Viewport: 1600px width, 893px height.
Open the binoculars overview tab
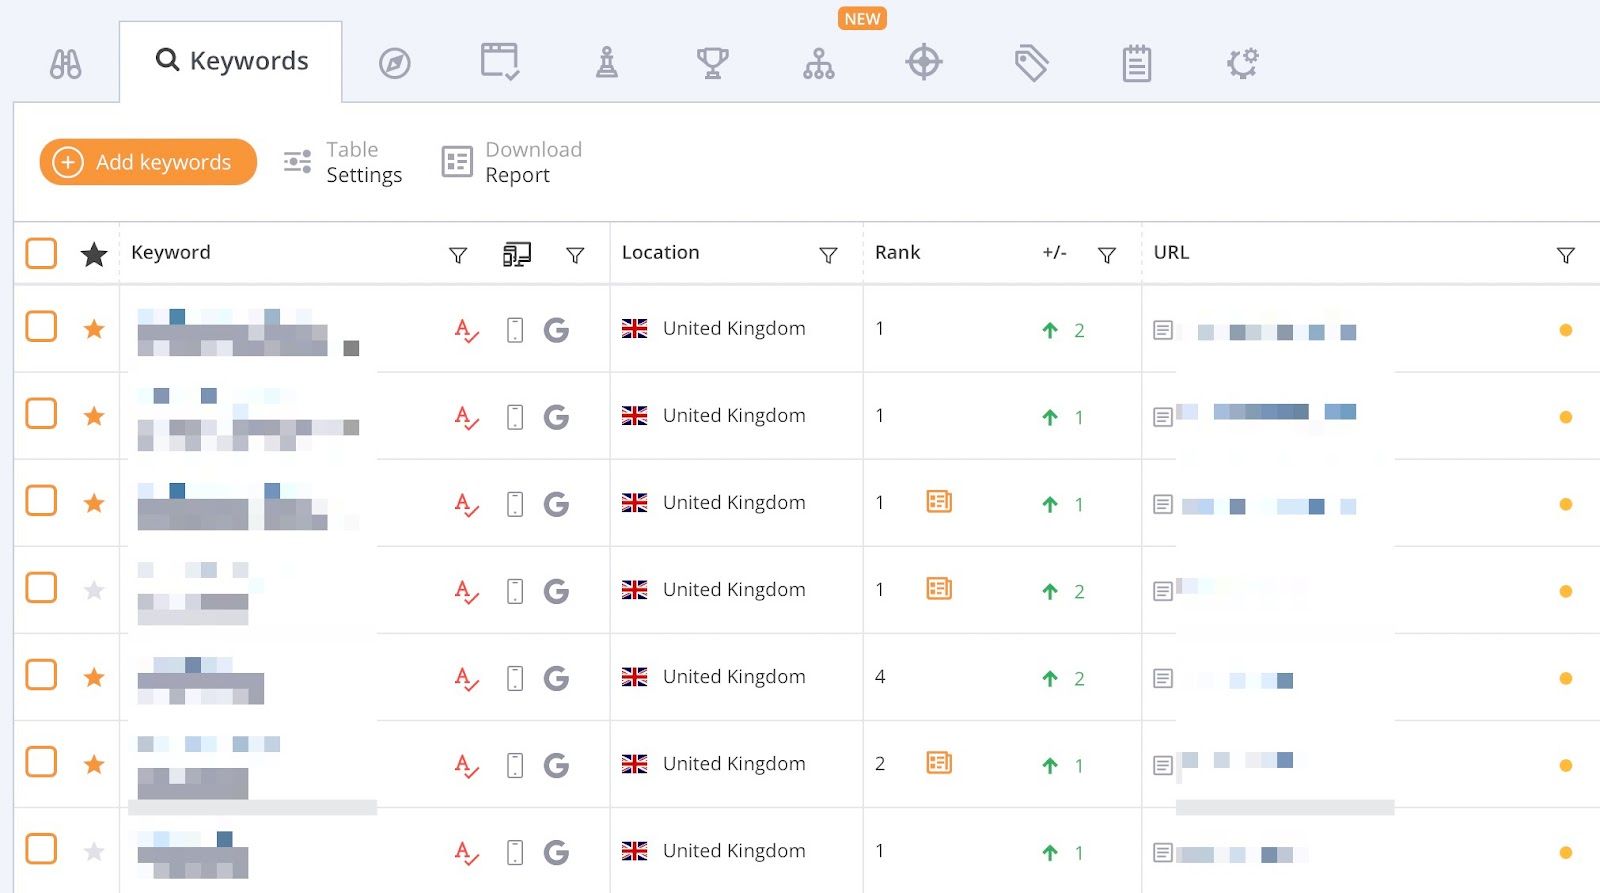tap(66, 63)
